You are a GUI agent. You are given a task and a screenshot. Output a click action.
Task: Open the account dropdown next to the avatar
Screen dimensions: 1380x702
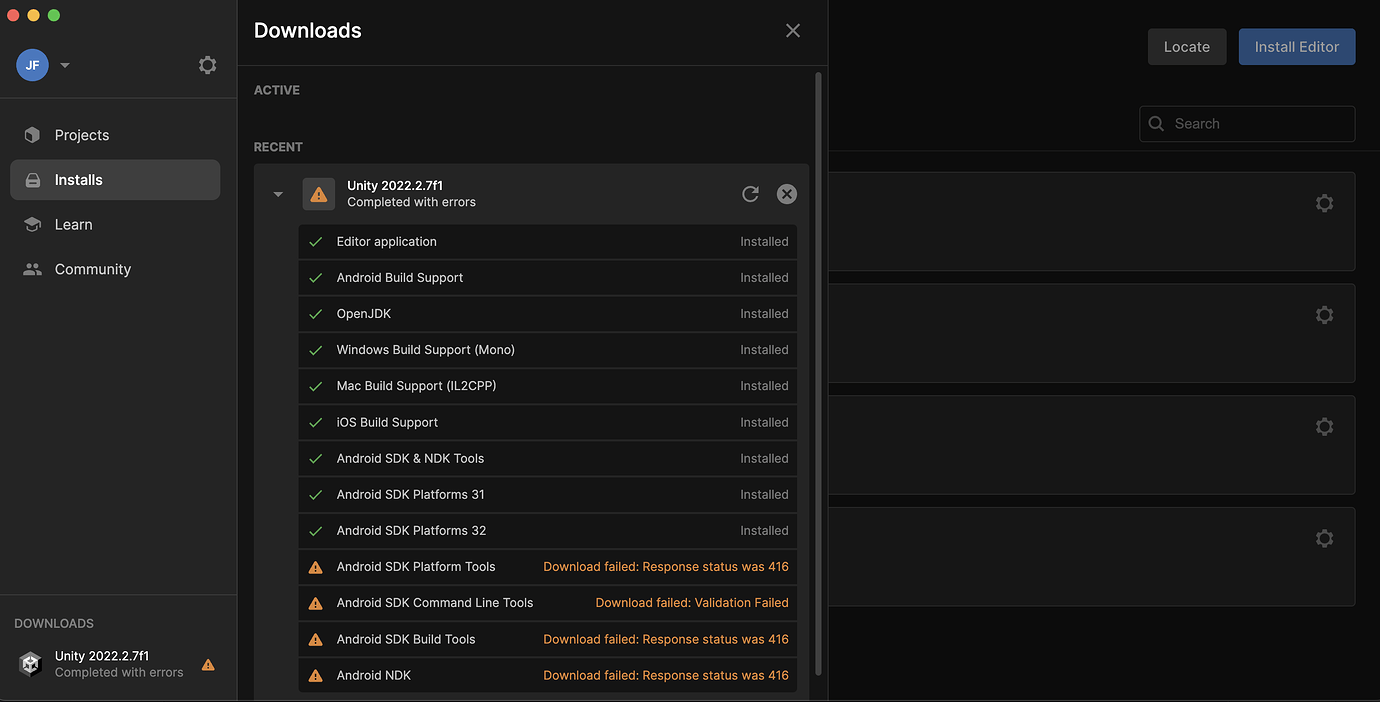point(64,64)
